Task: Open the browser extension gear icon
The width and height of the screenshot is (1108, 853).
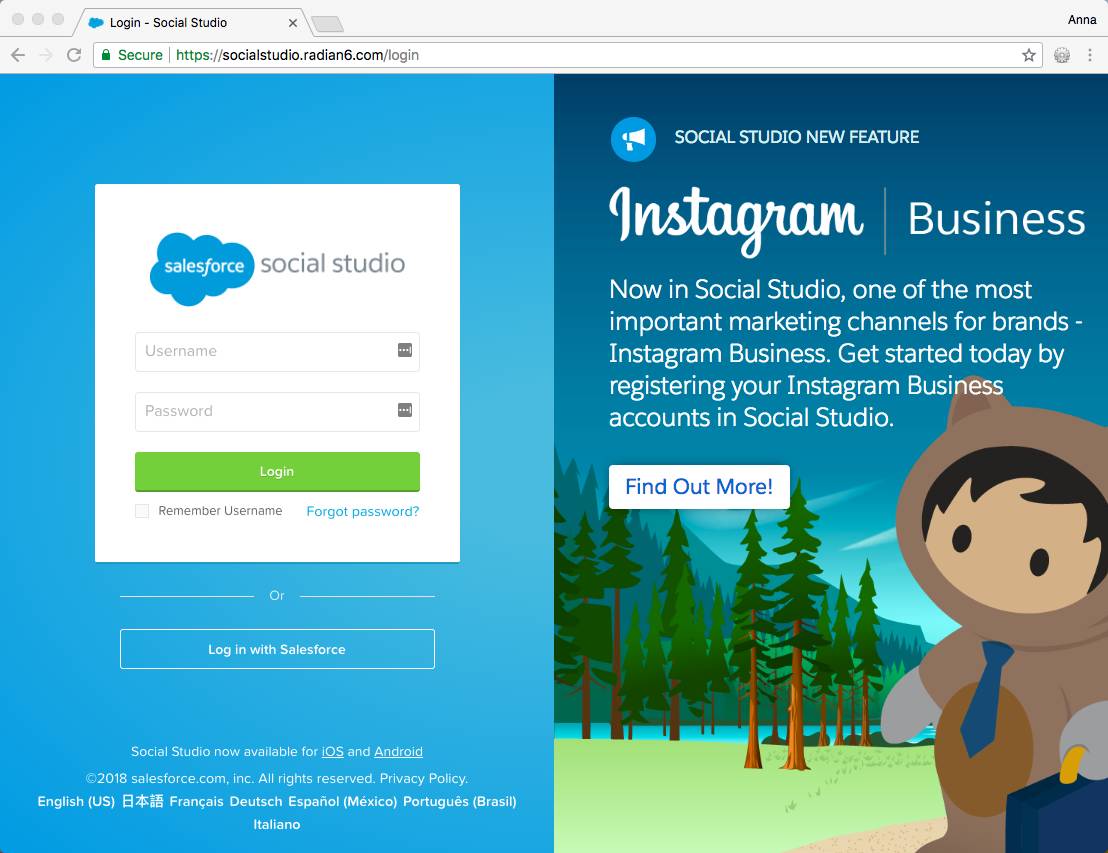Action: [1061, 55]
